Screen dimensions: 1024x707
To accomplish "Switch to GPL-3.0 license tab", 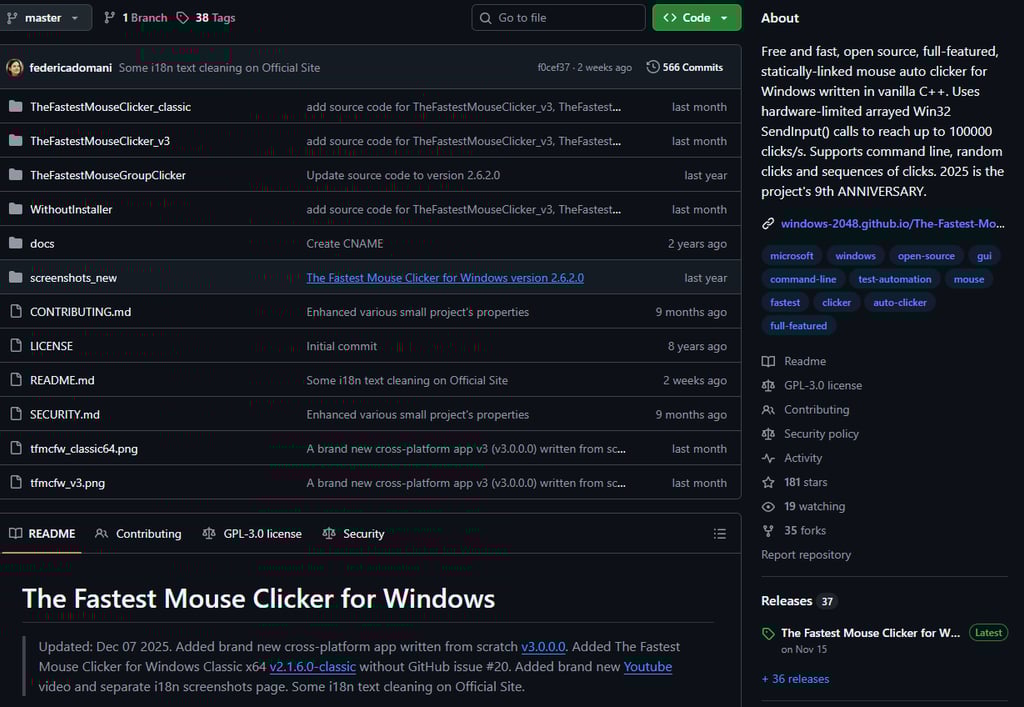I will 252,533.
